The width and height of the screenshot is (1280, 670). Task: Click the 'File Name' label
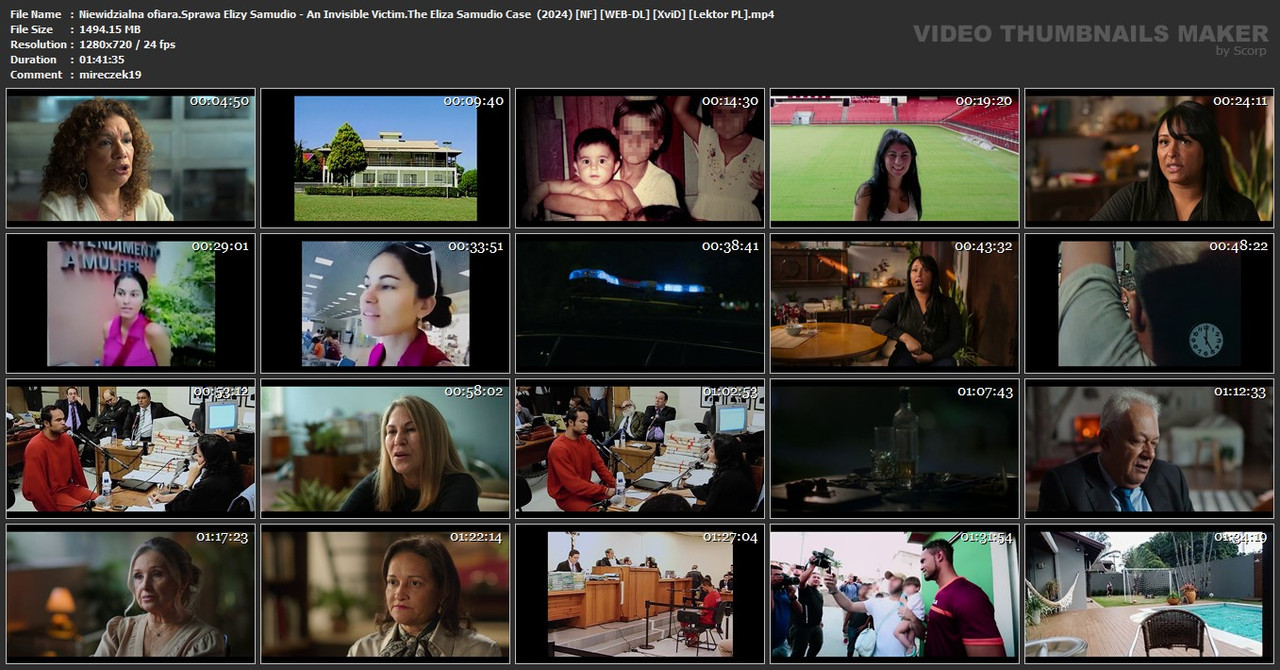click(x=35, y=14)
